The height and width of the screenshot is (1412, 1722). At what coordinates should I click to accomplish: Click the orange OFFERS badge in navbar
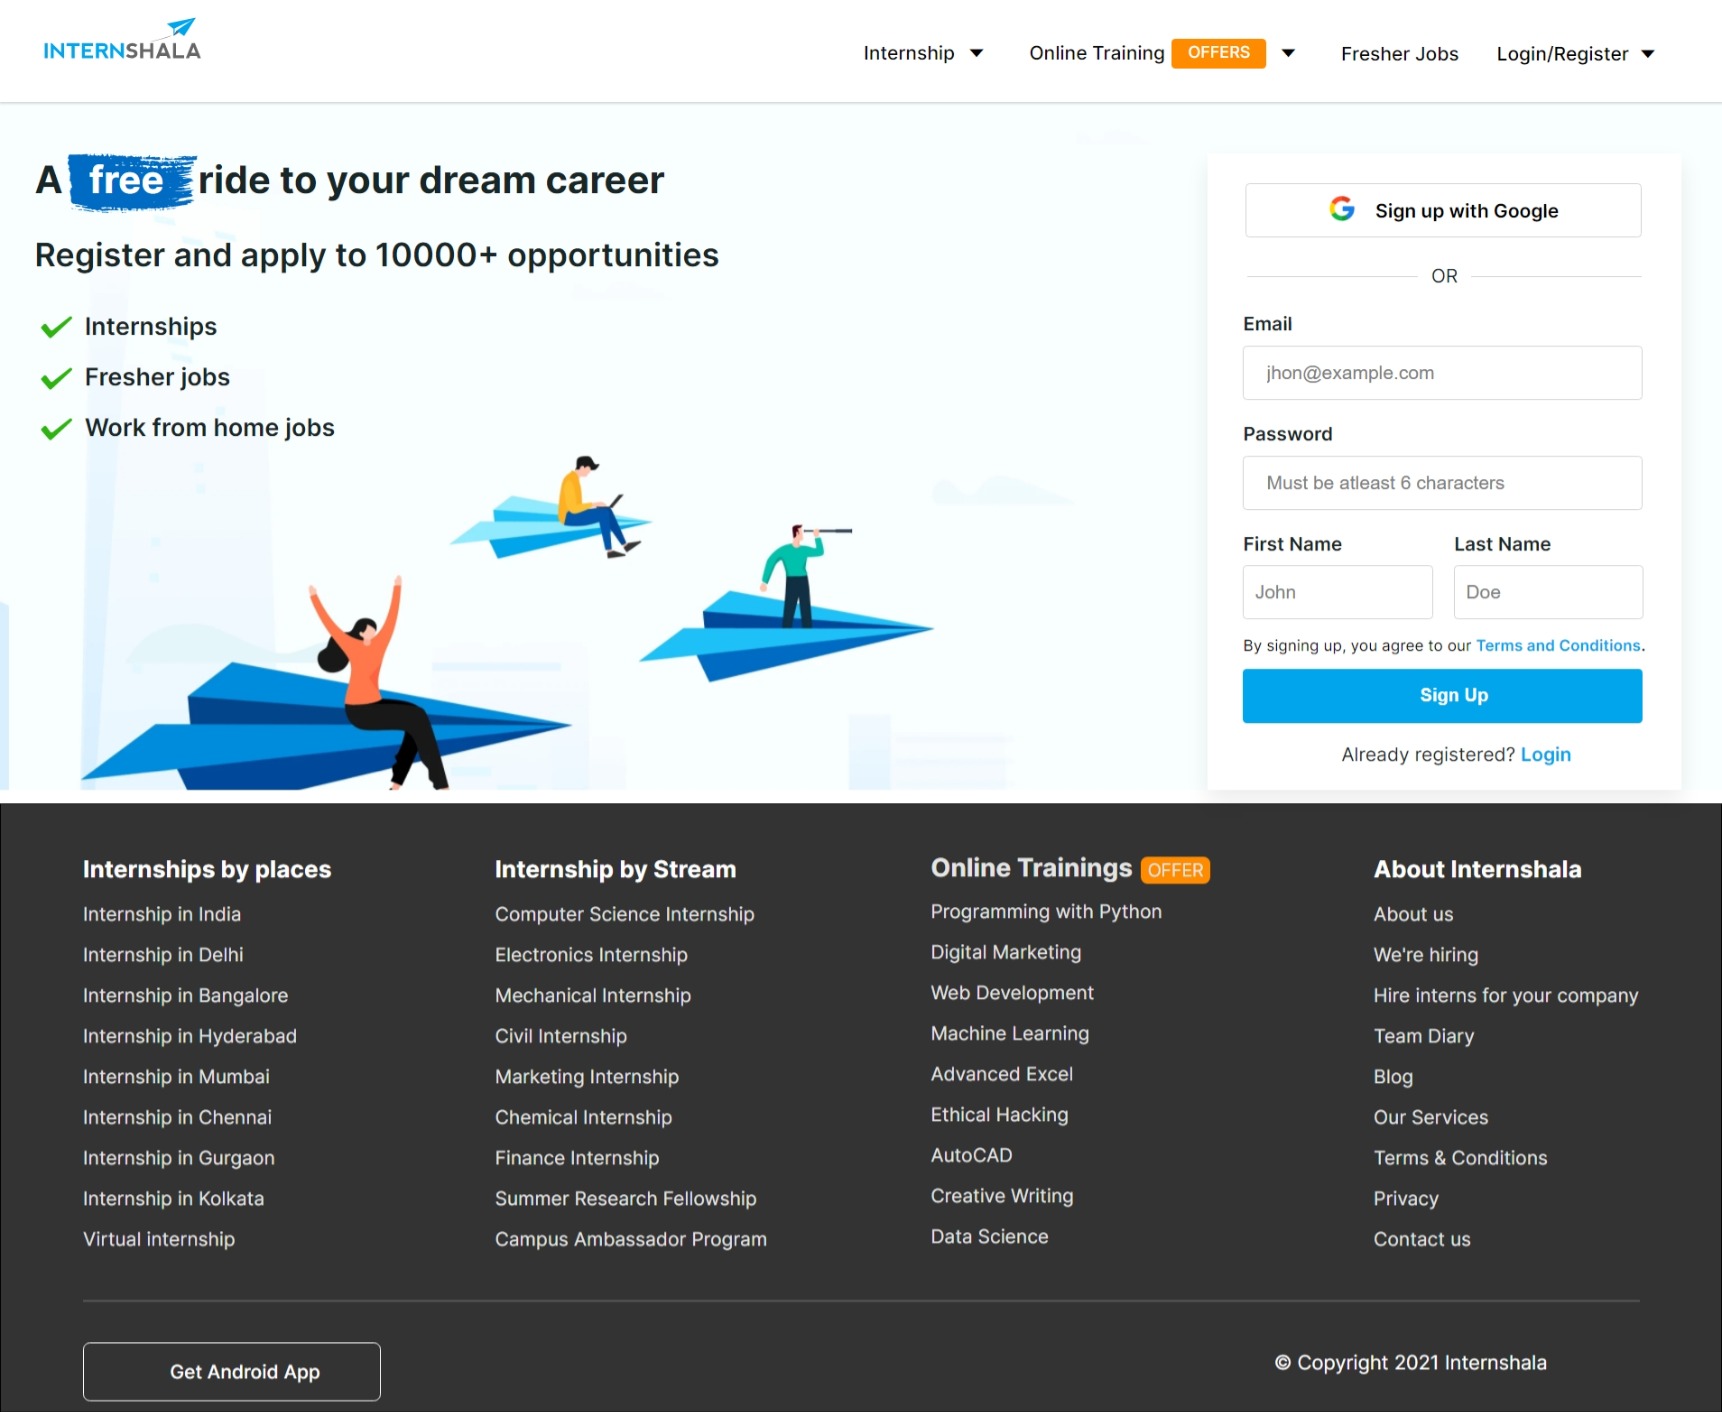click(1218, 53)
